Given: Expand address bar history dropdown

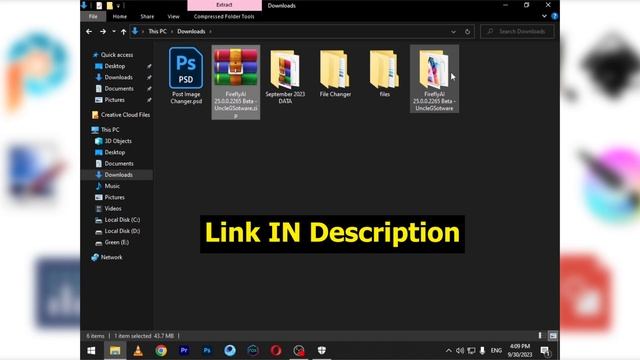Looking at the screenshot, I should 453,31.
